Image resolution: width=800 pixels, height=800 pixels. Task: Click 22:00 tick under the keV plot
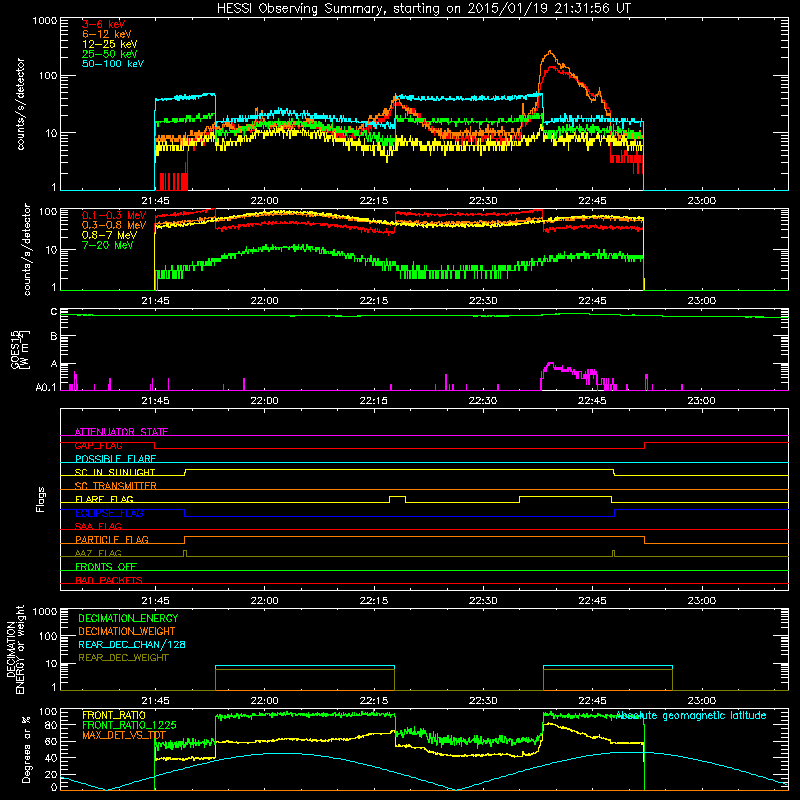coord(264,201)
